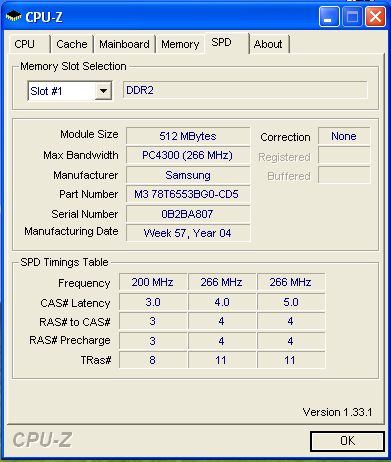Click the DDR2 memory type field
The width and height of the screenshot is (391, 462).
[x=245, y=90]
